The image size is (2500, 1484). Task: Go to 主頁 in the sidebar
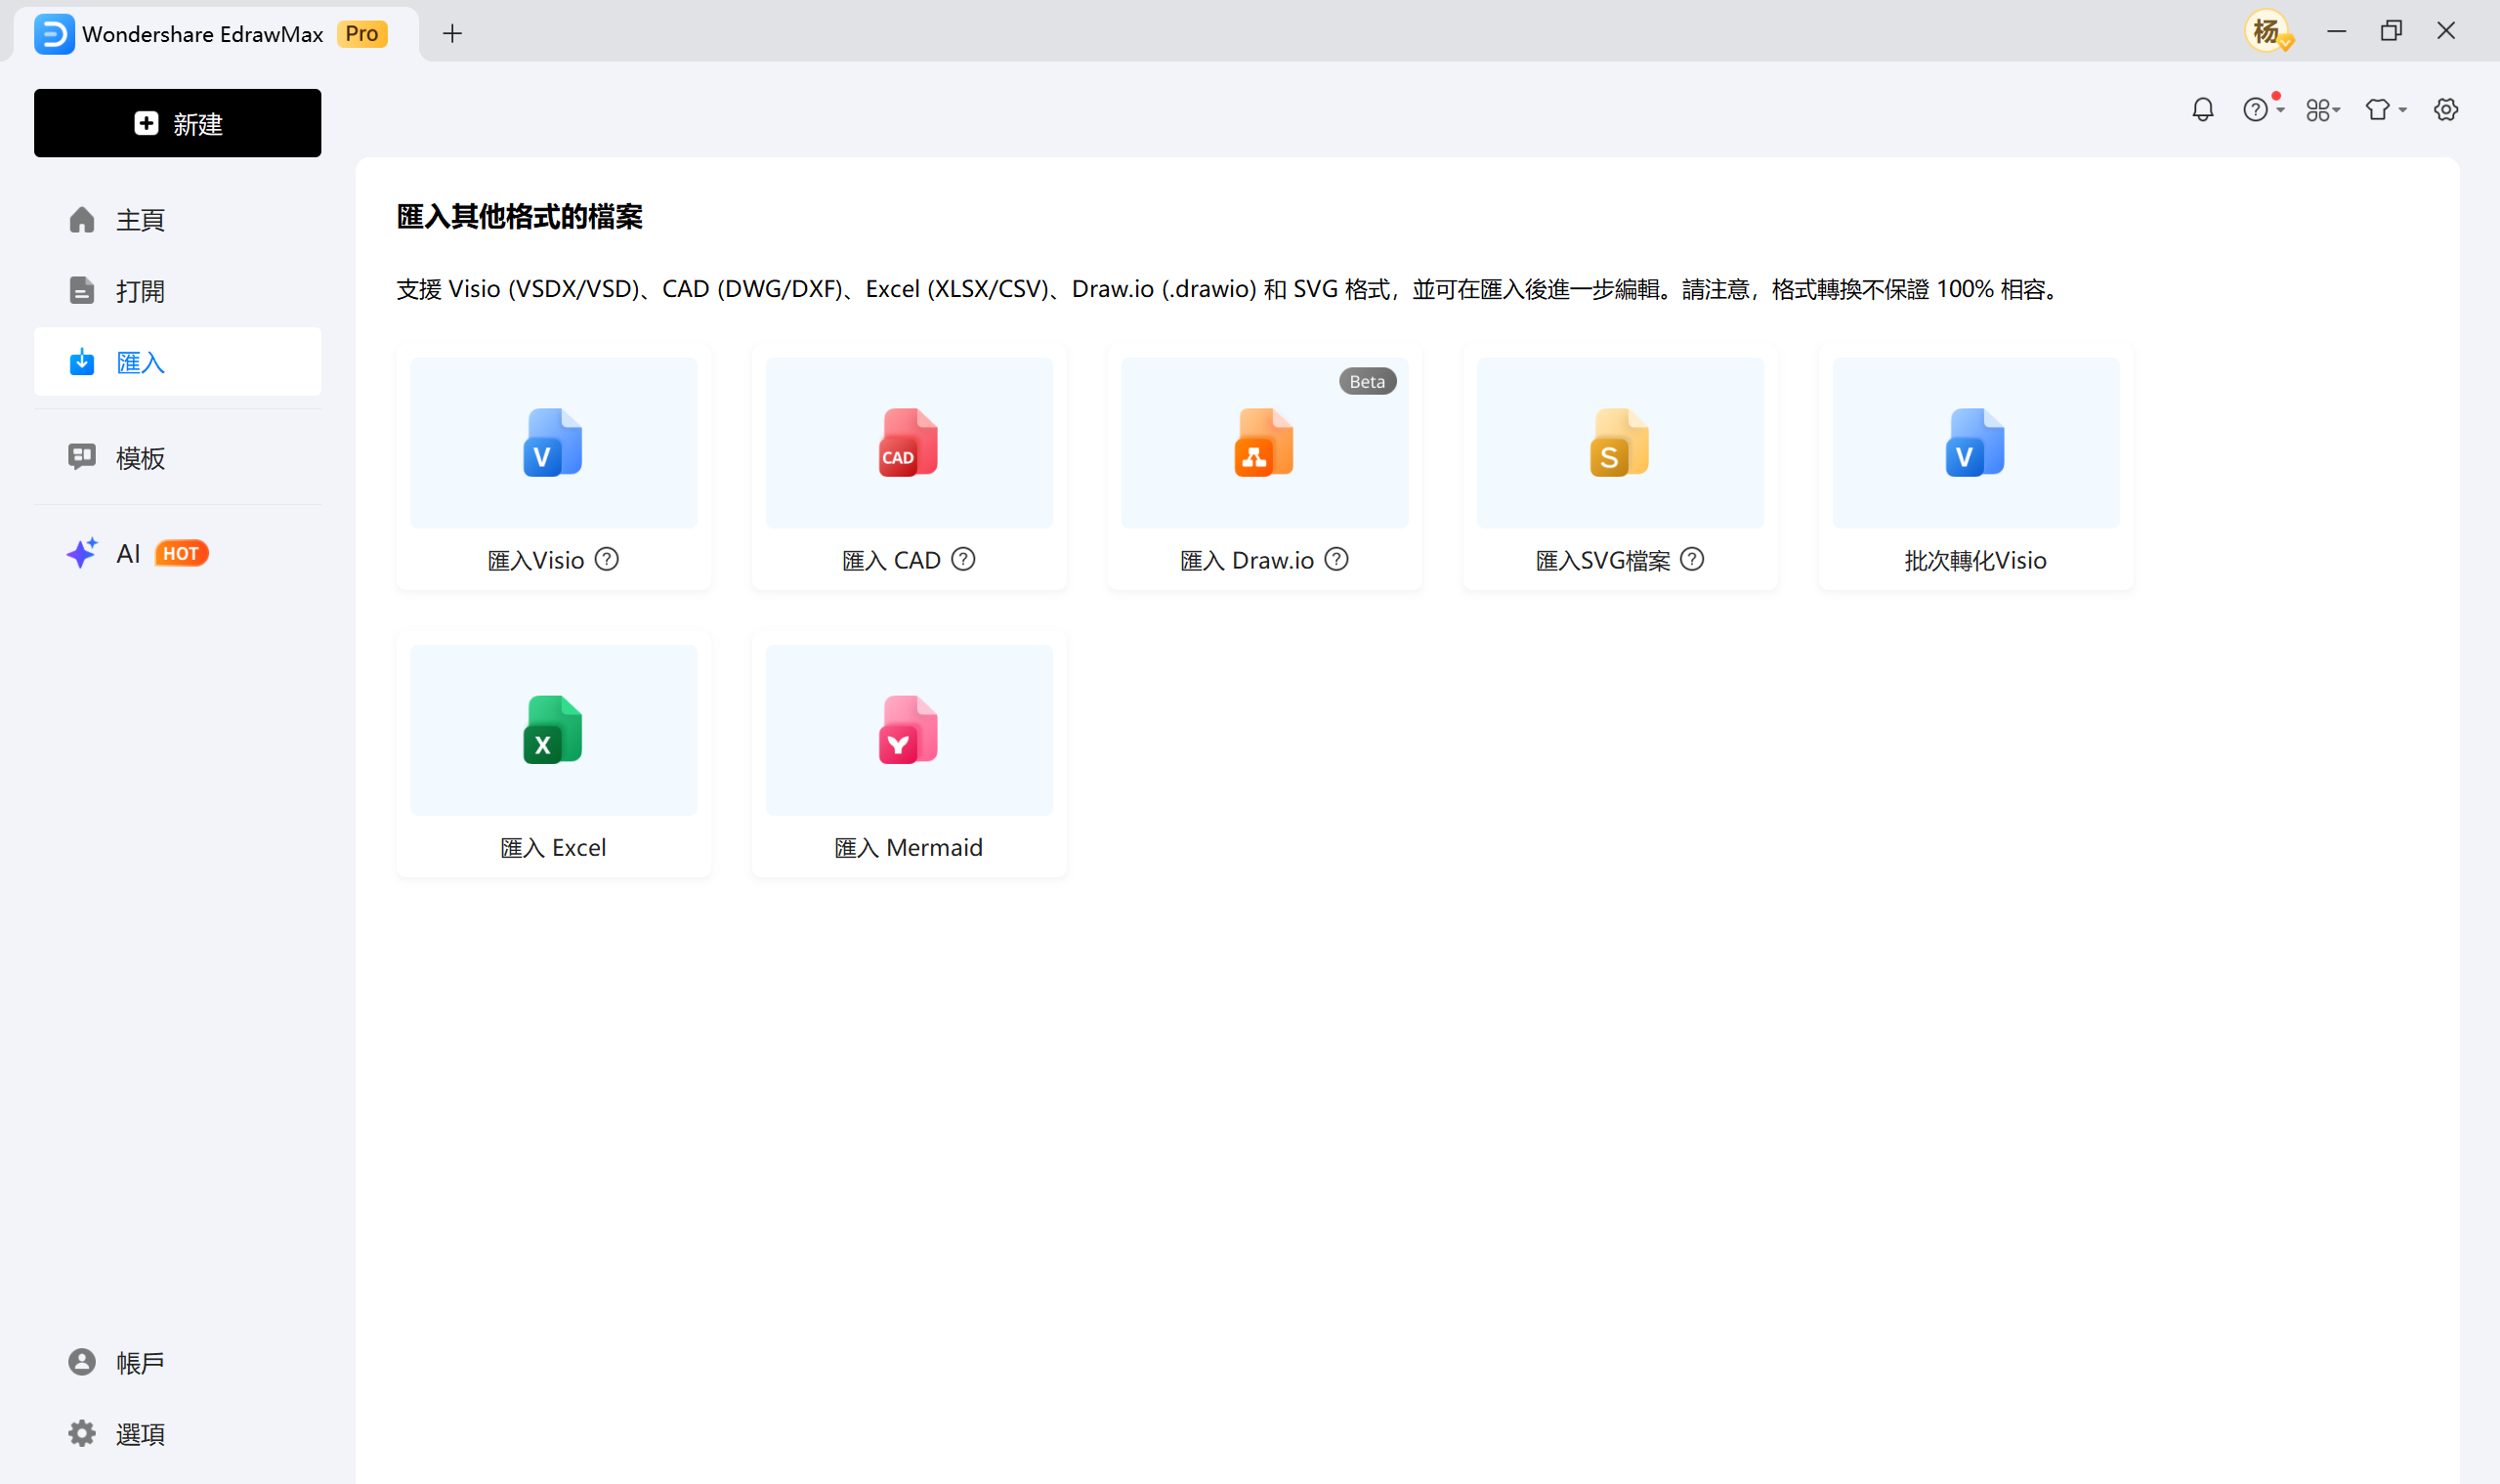(x=140, y=220)
